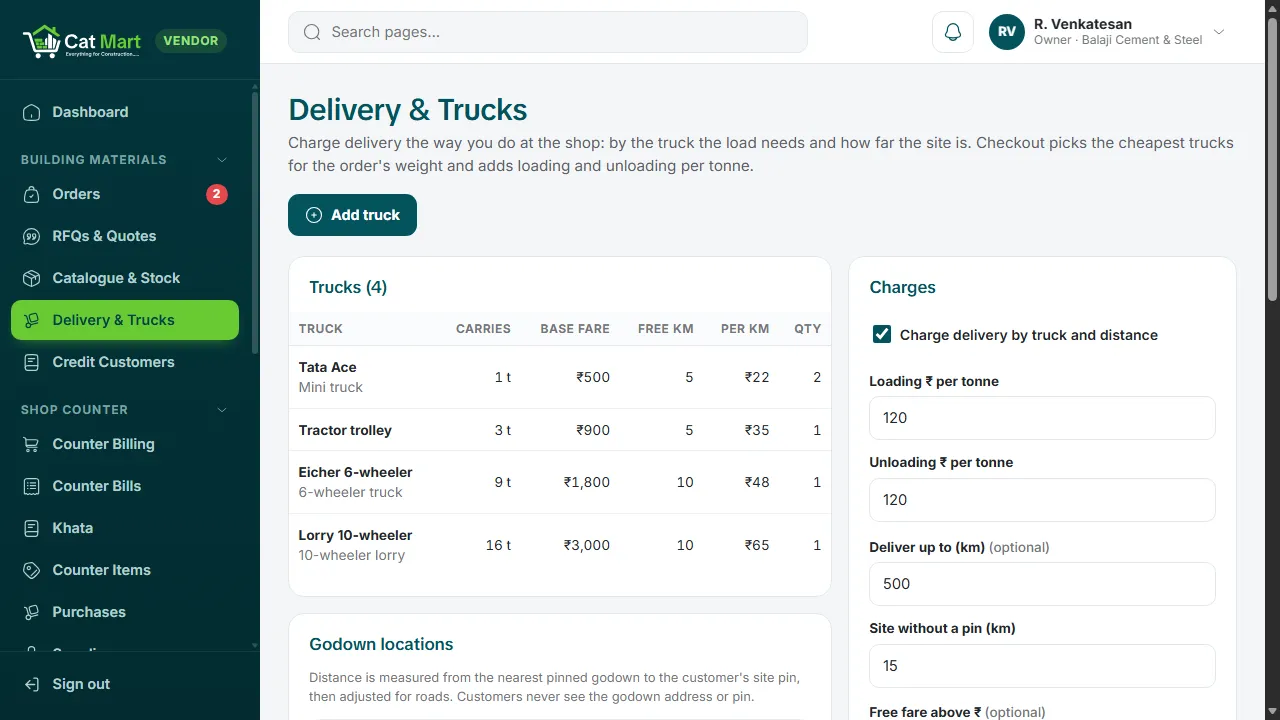Click the Counter Bills icon
Screen dimensions: 1280x720
32,486
